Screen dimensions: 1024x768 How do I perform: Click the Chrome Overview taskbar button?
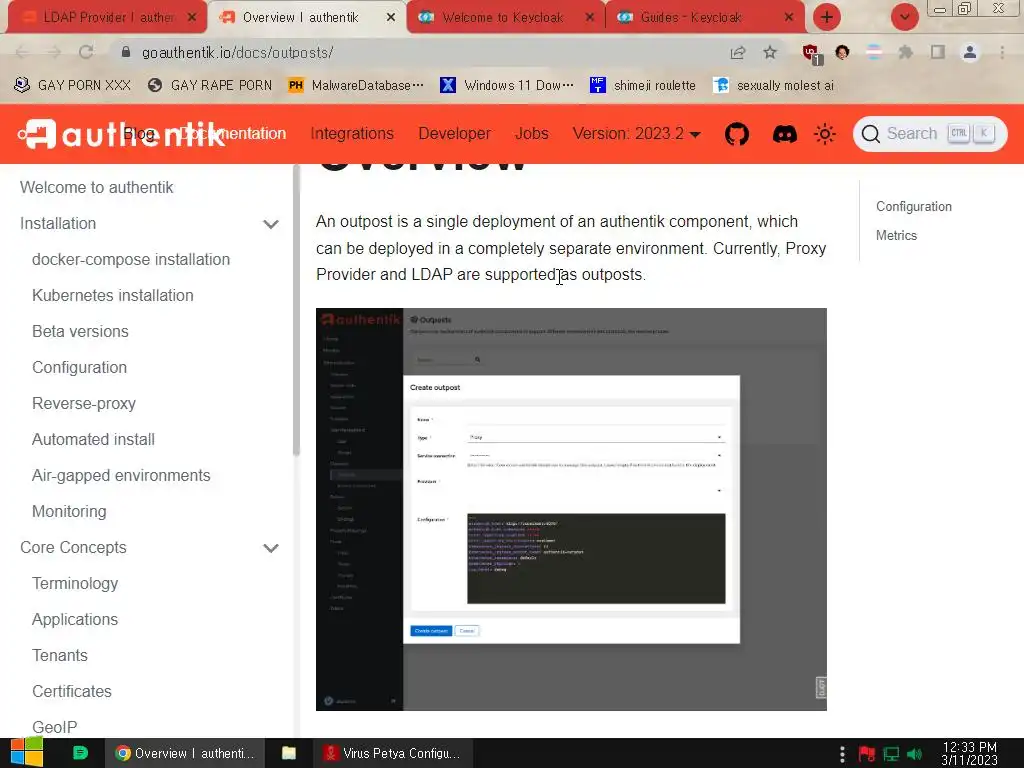click(185, 753)
